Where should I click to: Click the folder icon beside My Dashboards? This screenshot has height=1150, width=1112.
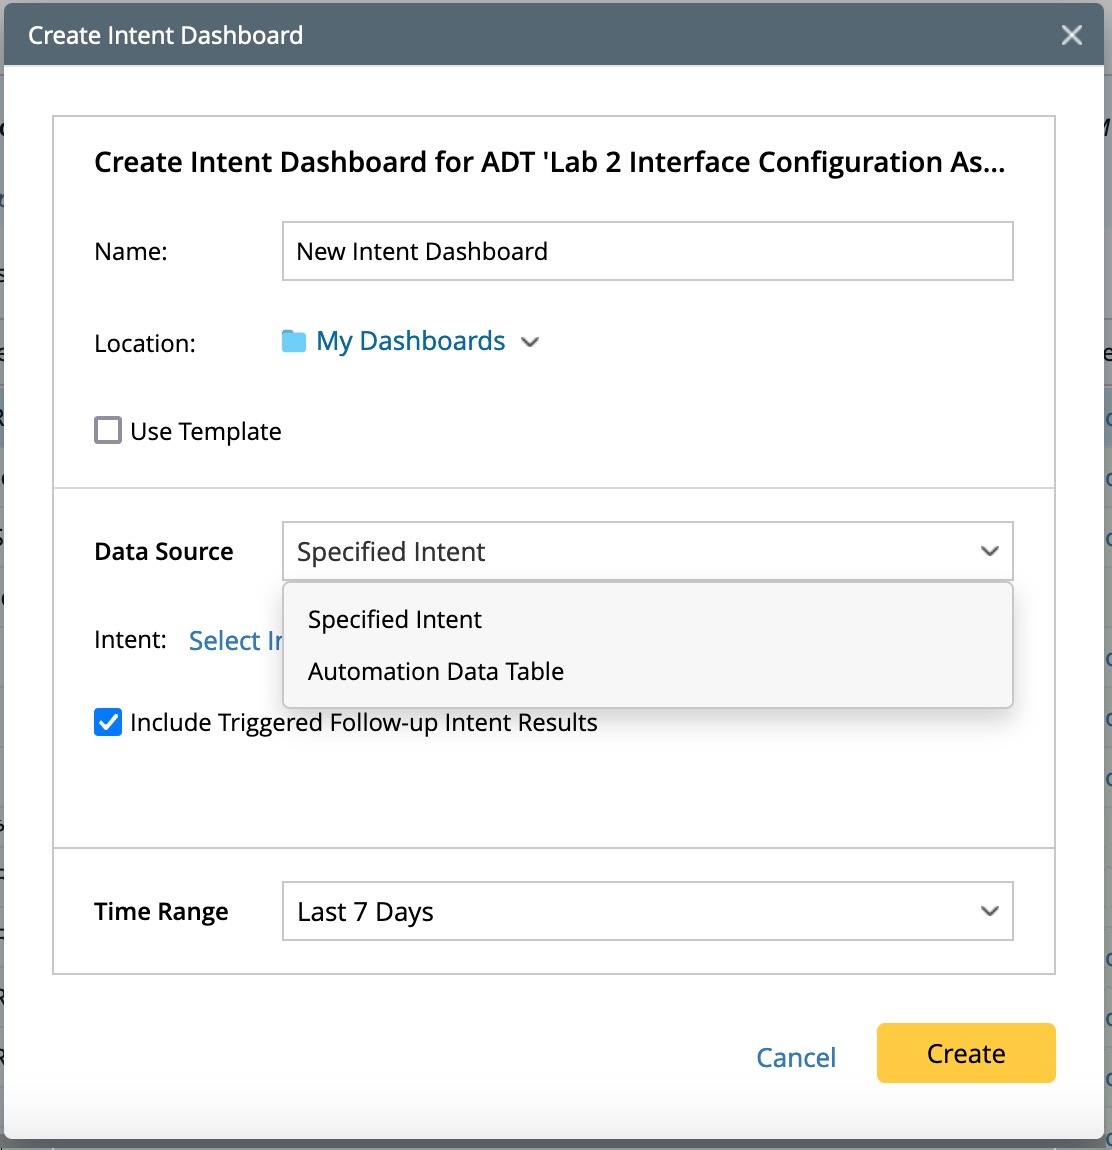[294, 342]
